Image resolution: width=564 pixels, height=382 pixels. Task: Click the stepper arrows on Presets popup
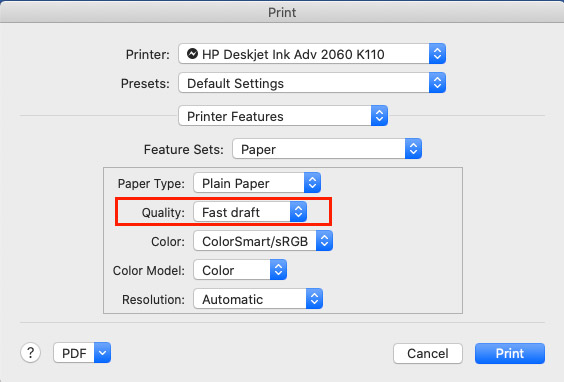(437, 83)
